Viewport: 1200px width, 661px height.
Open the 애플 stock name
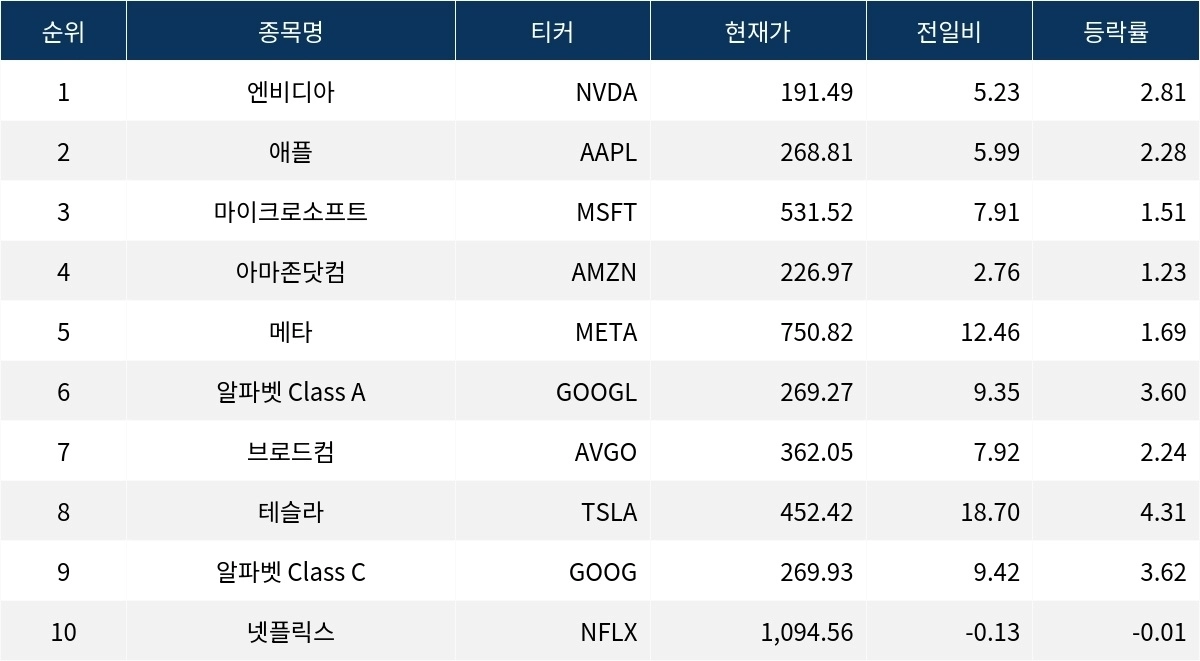(x=290, y=152)
